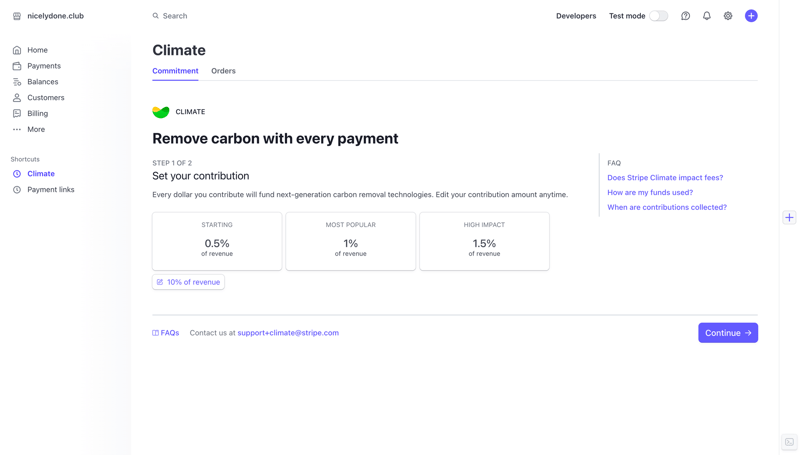Open the Developers menu

576,16
